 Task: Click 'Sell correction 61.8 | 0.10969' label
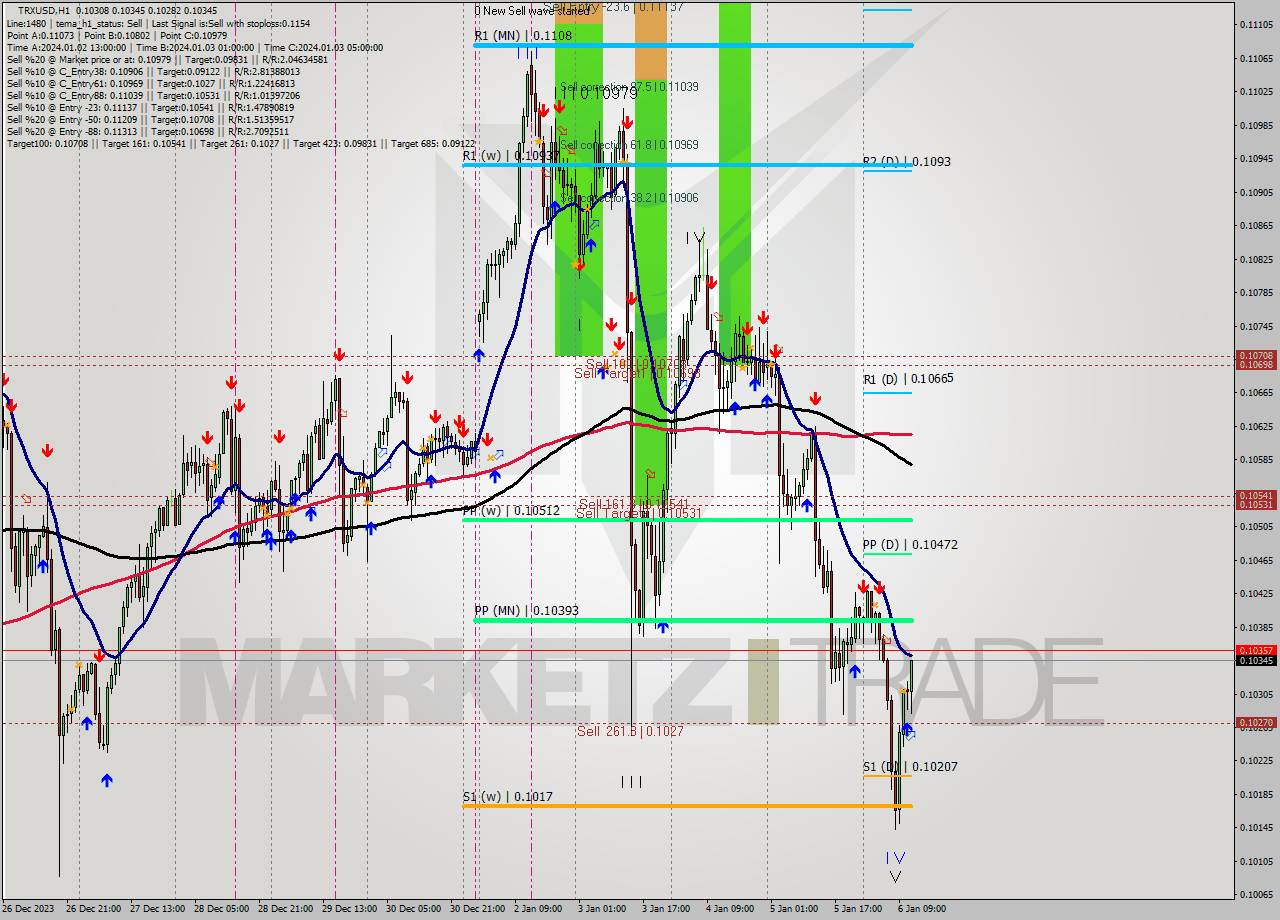click(x=629, y=145)
